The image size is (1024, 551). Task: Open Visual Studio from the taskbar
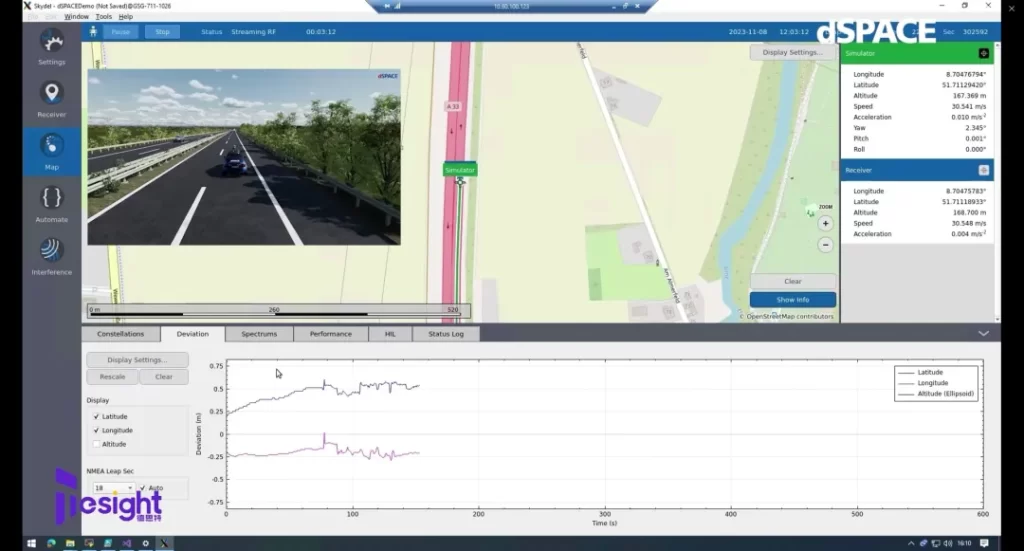tap(127, 543)
